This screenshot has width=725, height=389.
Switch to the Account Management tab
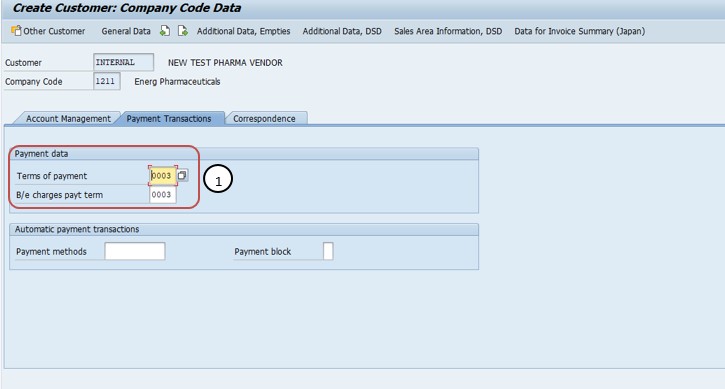68,118
